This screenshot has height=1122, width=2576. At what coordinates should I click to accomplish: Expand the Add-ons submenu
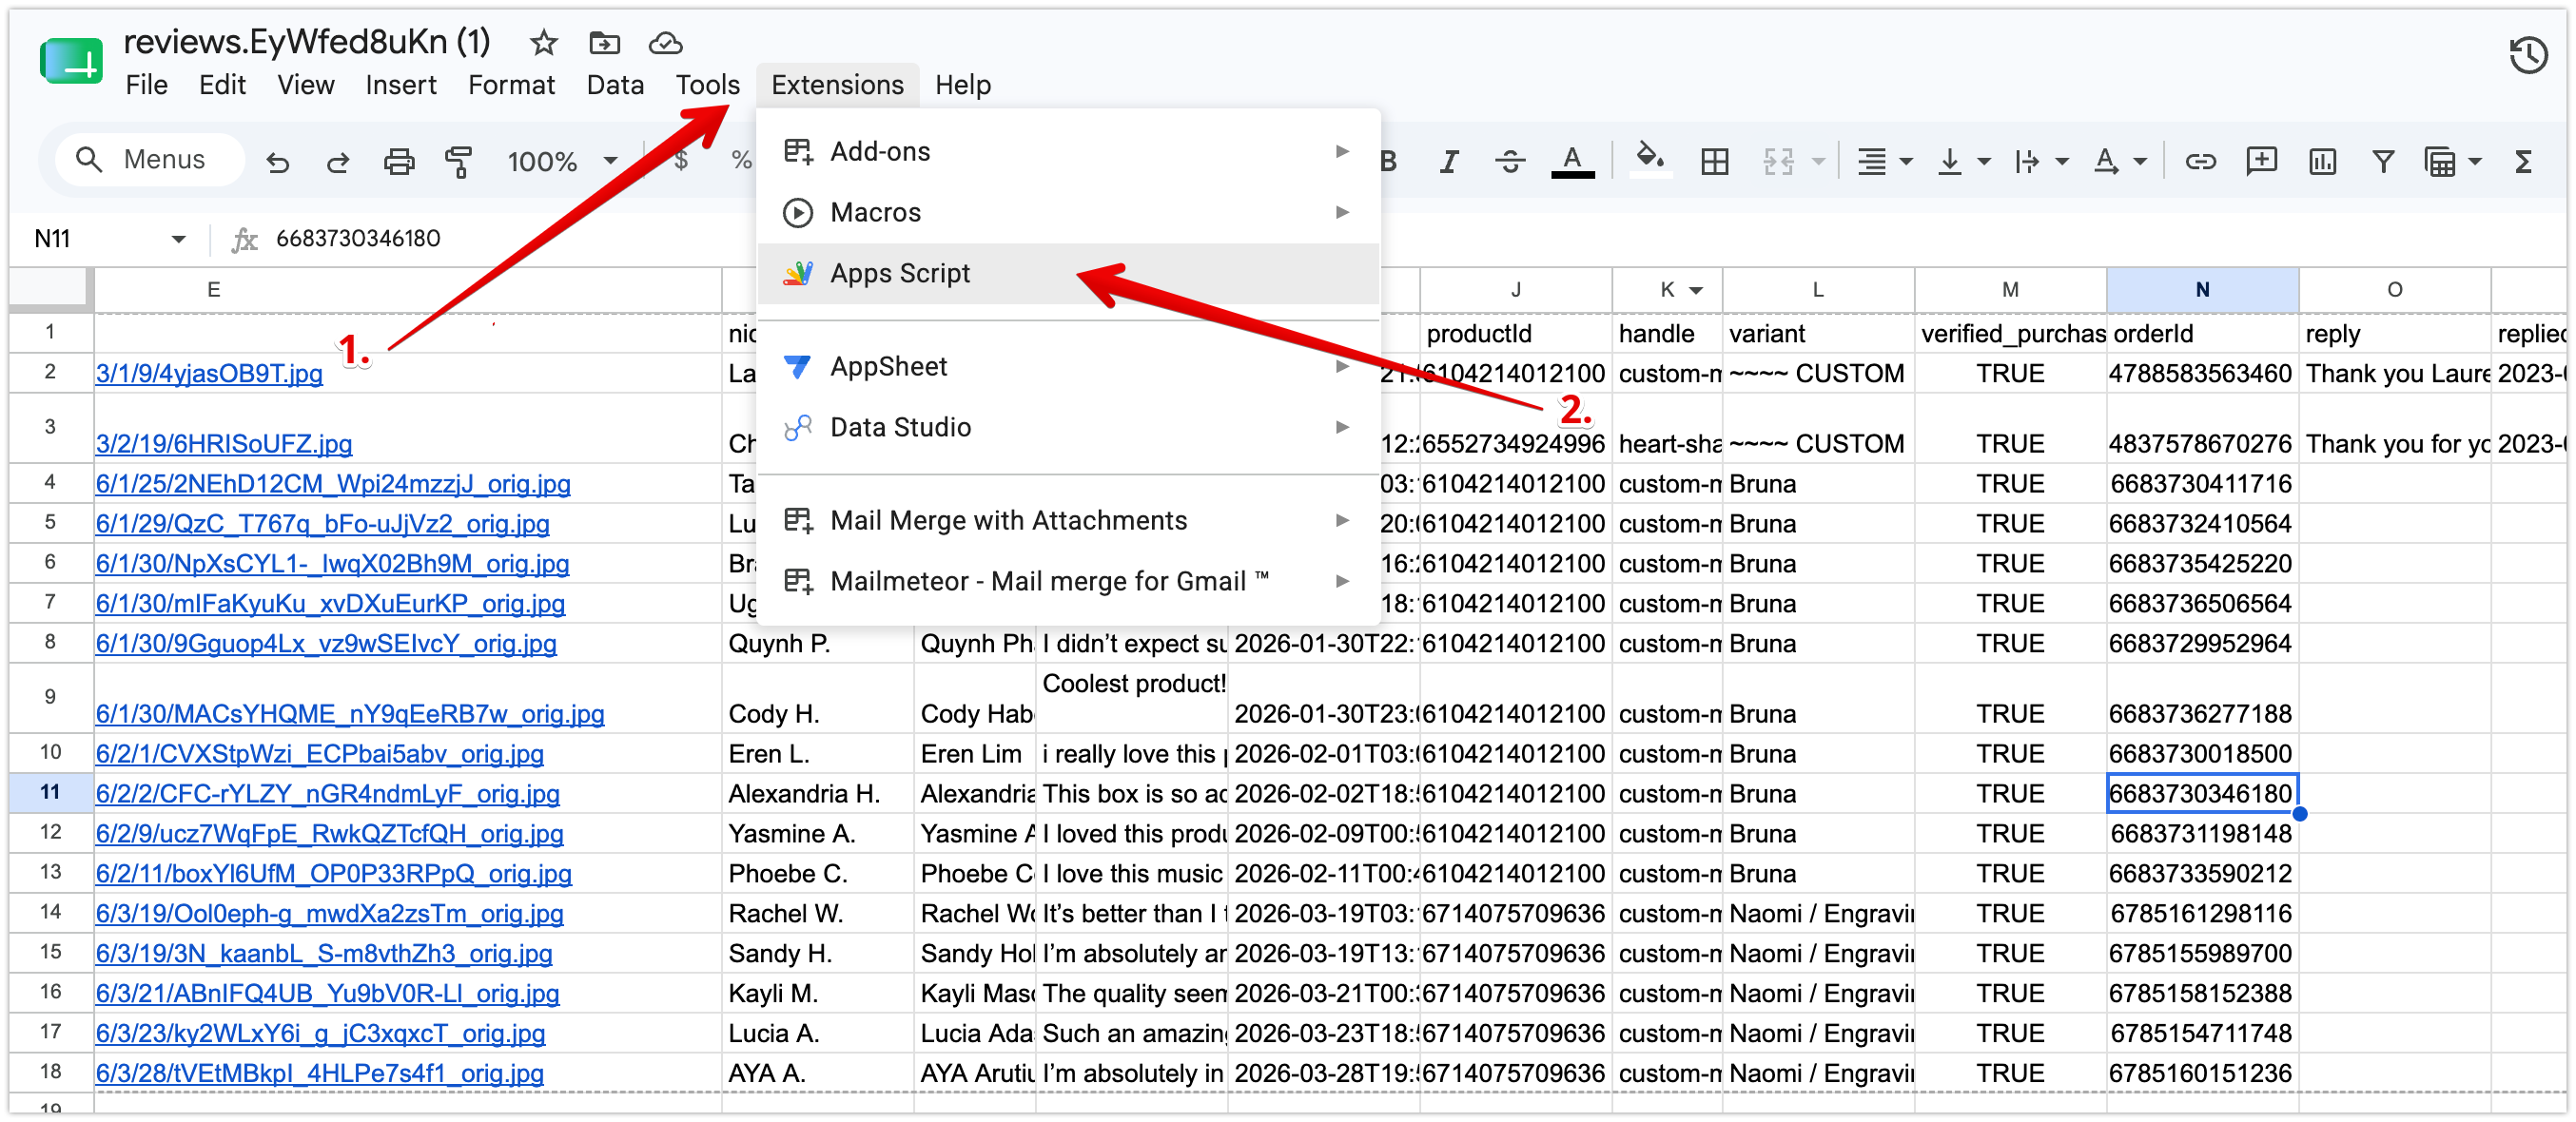(1341, 152)
